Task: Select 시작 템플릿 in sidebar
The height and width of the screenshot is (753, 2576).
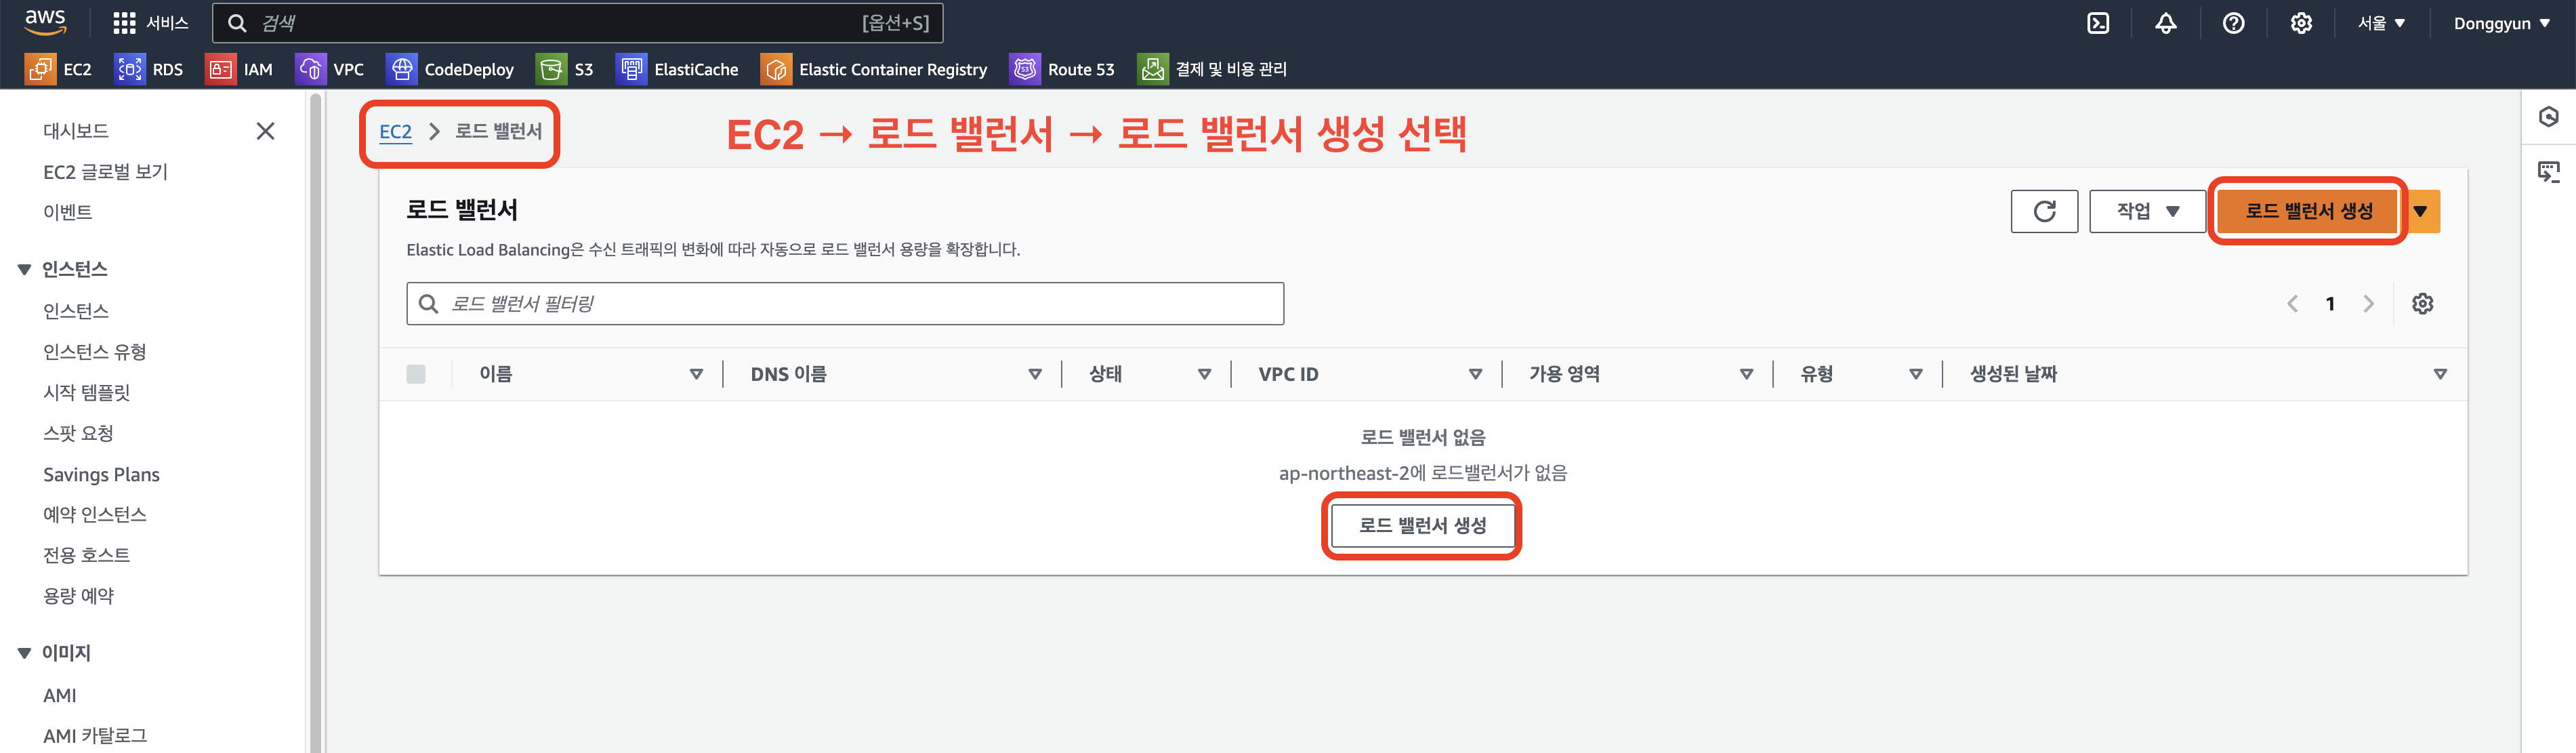Action: (x=87, y=392)
